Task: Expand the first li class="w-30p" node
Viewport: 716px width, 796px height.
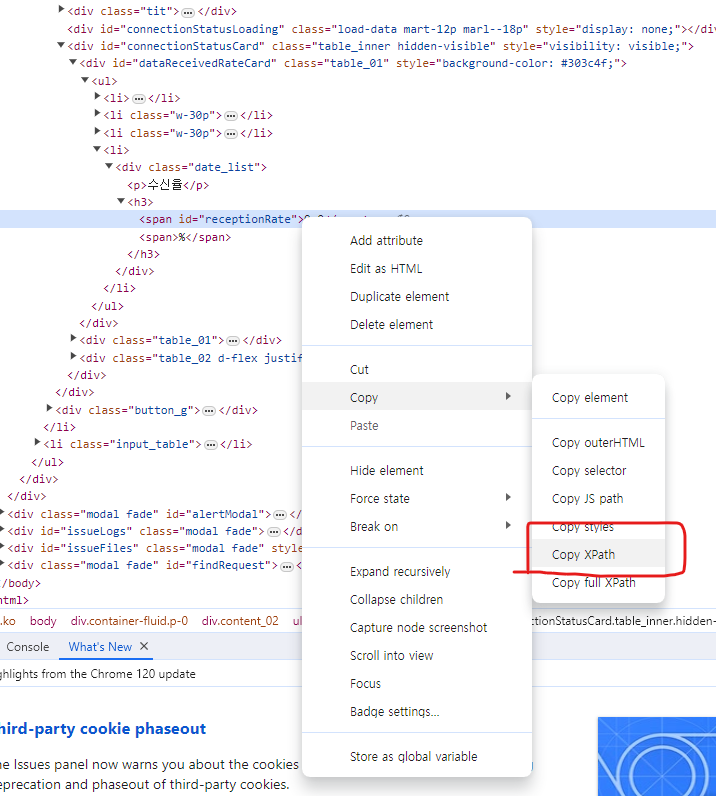Action: point(97,113)
